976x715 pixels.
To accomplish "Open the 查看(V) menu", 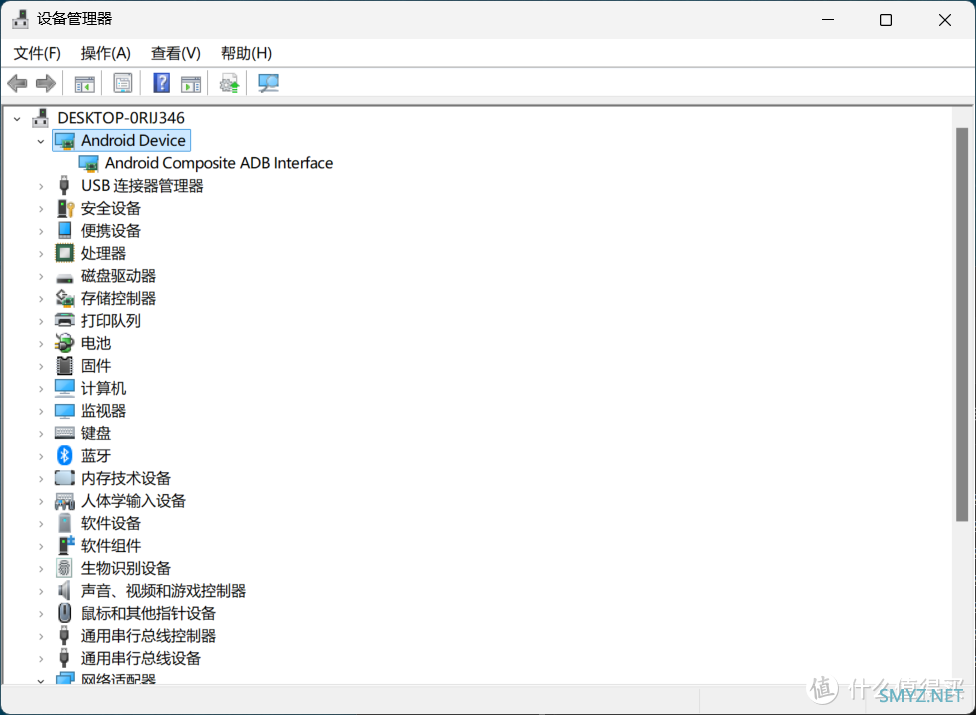I will [176, 54].
